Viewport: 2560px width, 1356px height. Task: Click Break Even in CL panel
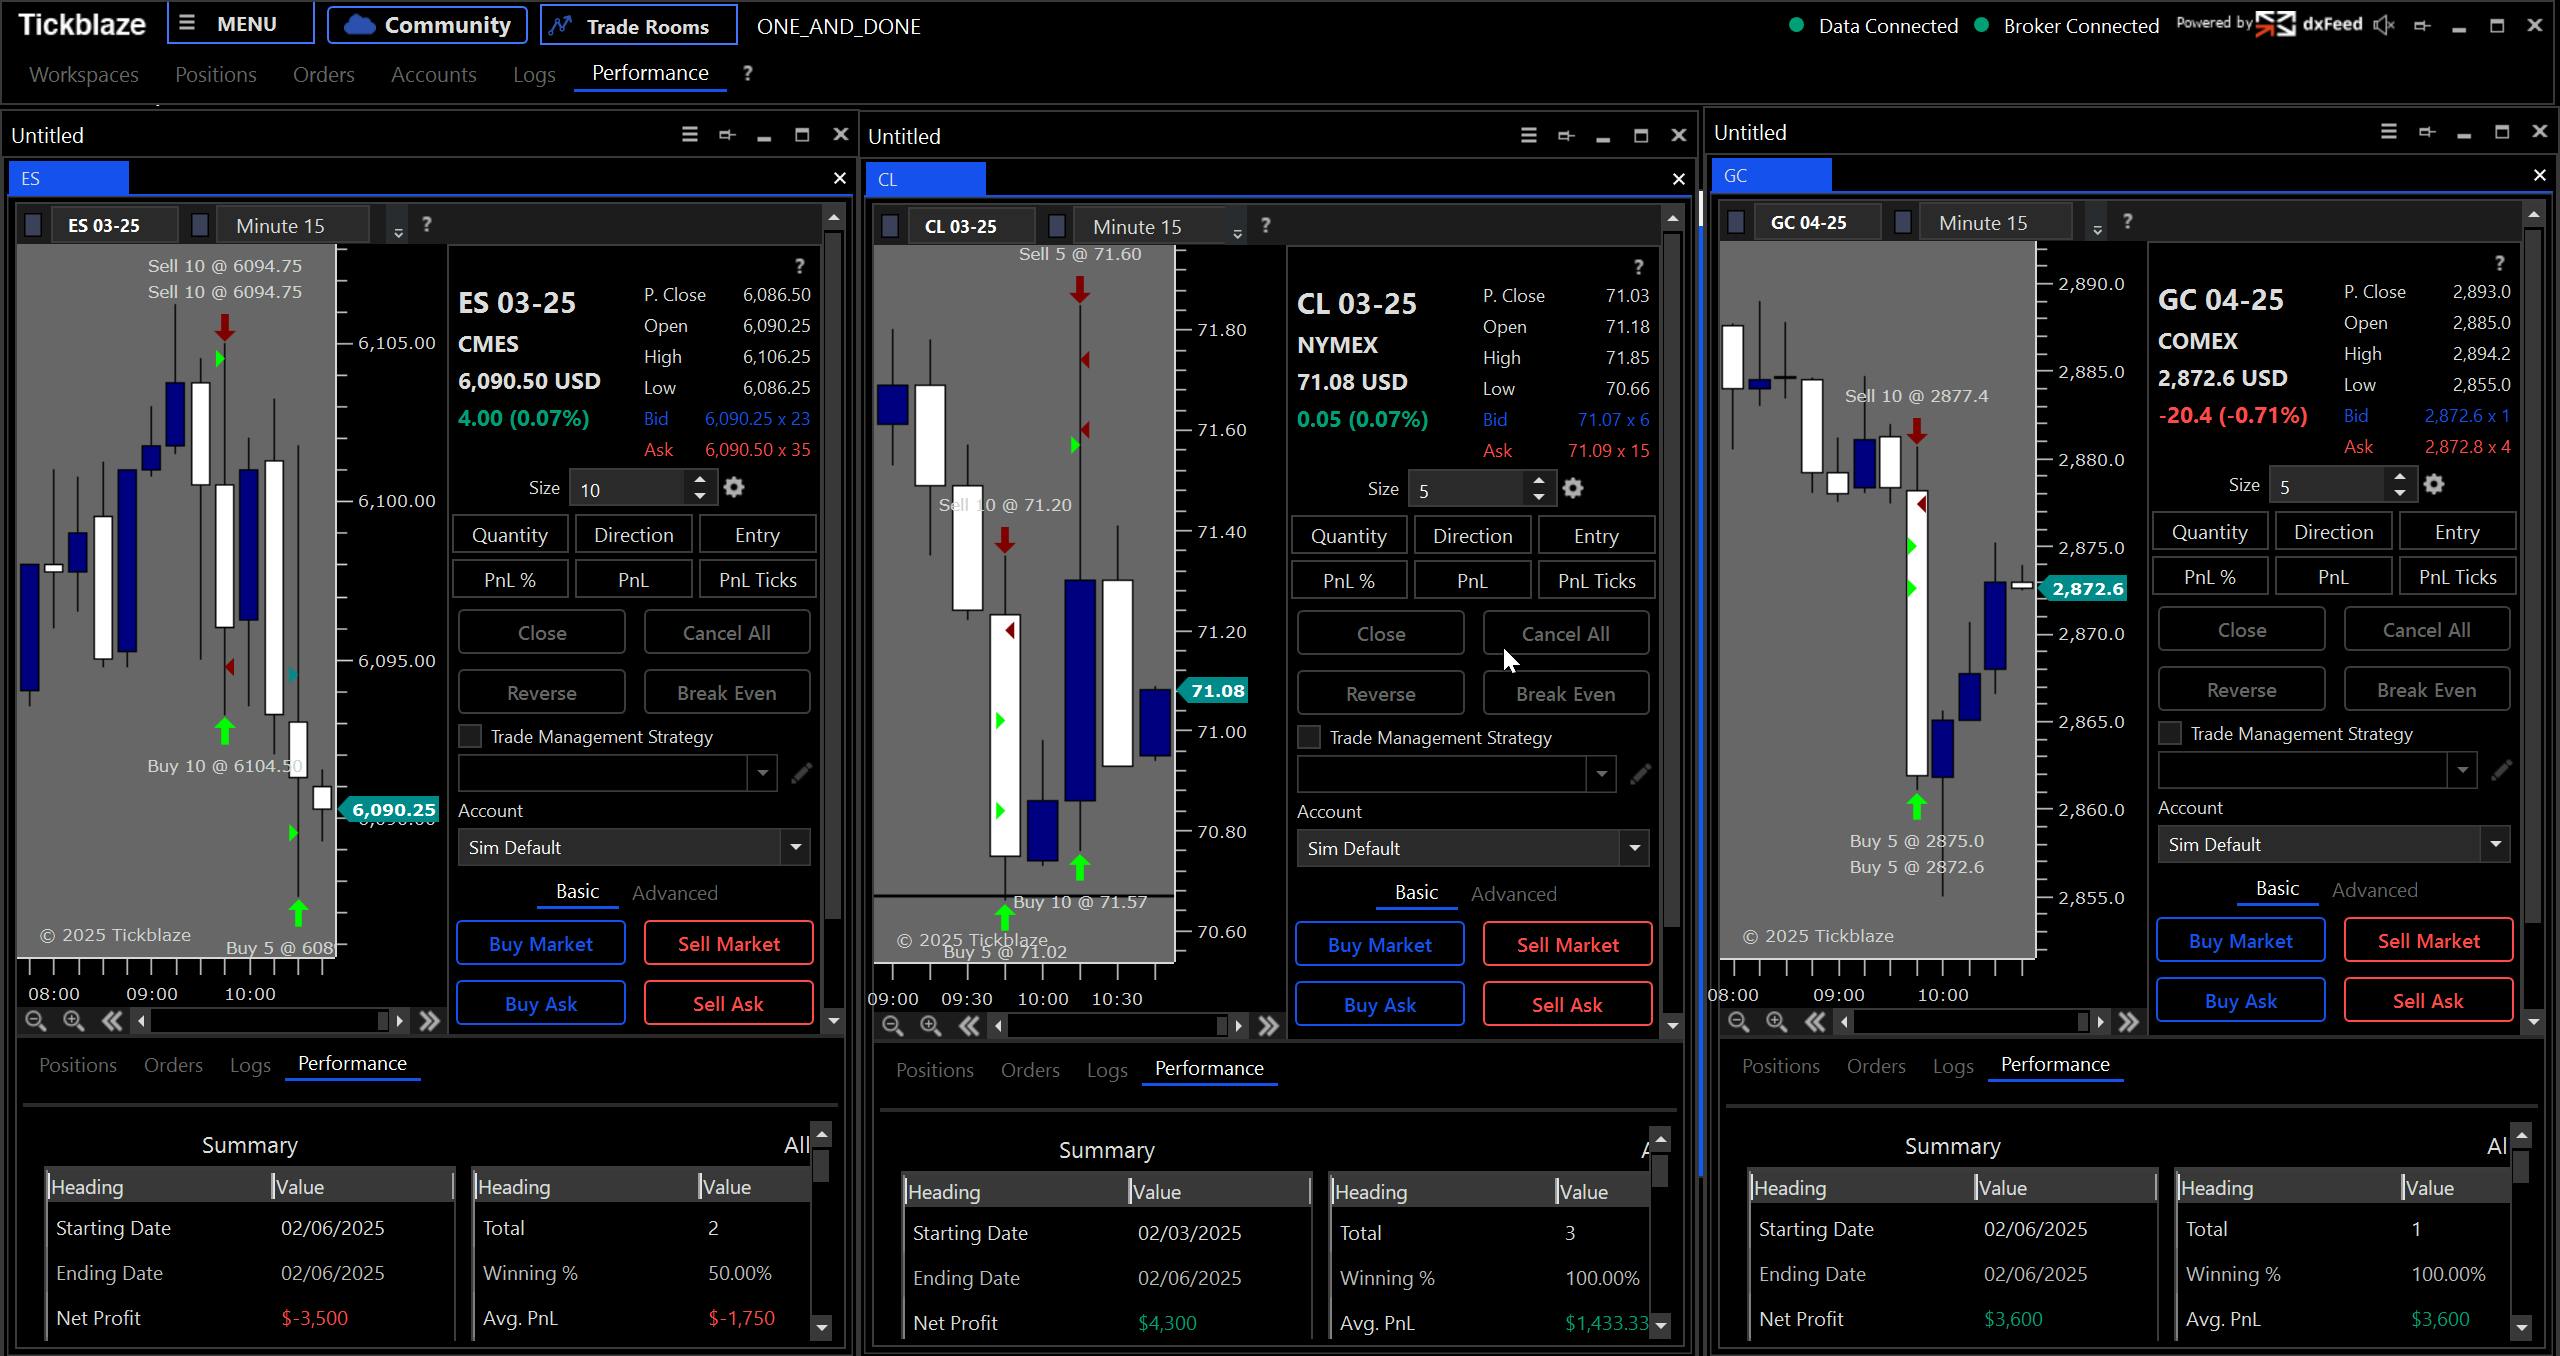click(x=1565, y=693)
